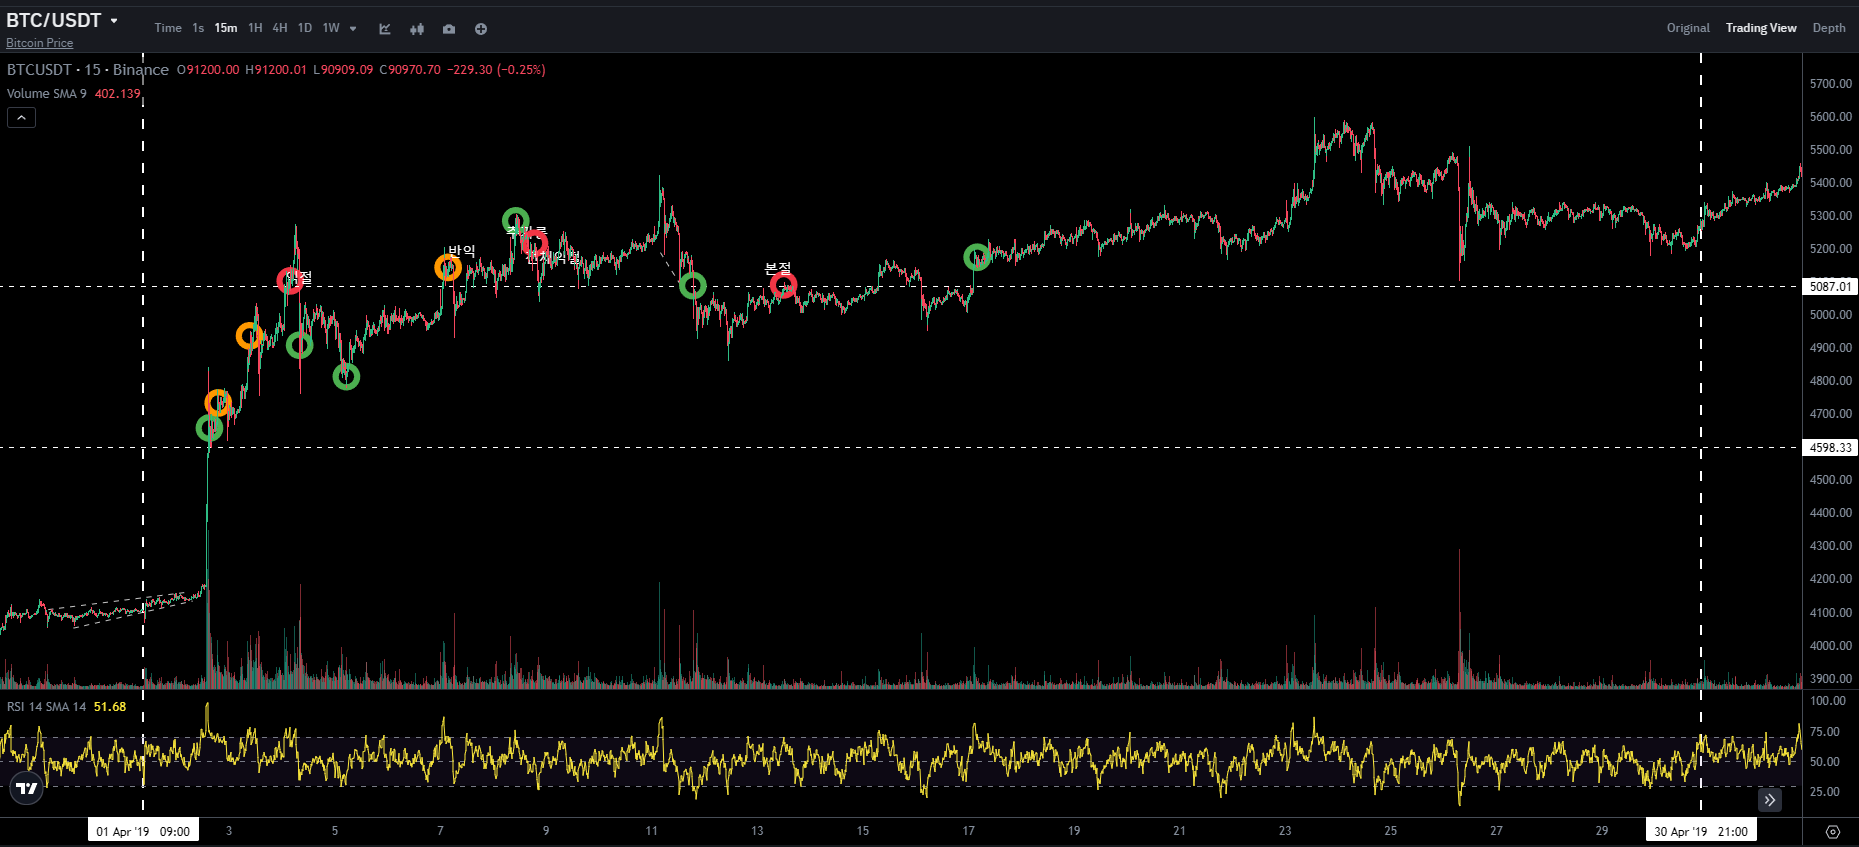Click the volume value 402.139

click(x=118, y=94)
